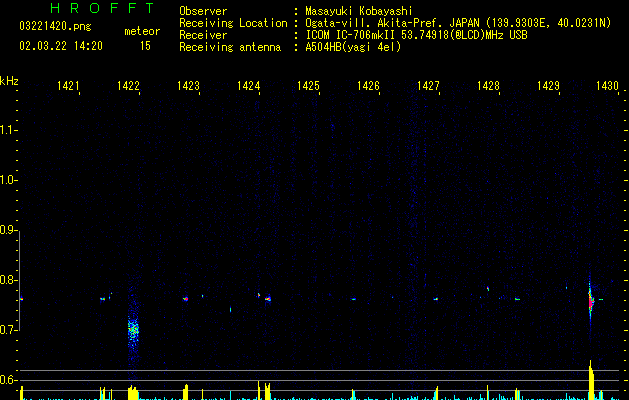Click the 1429 time axis marker

pyautogui.click(x=548, y=86)
